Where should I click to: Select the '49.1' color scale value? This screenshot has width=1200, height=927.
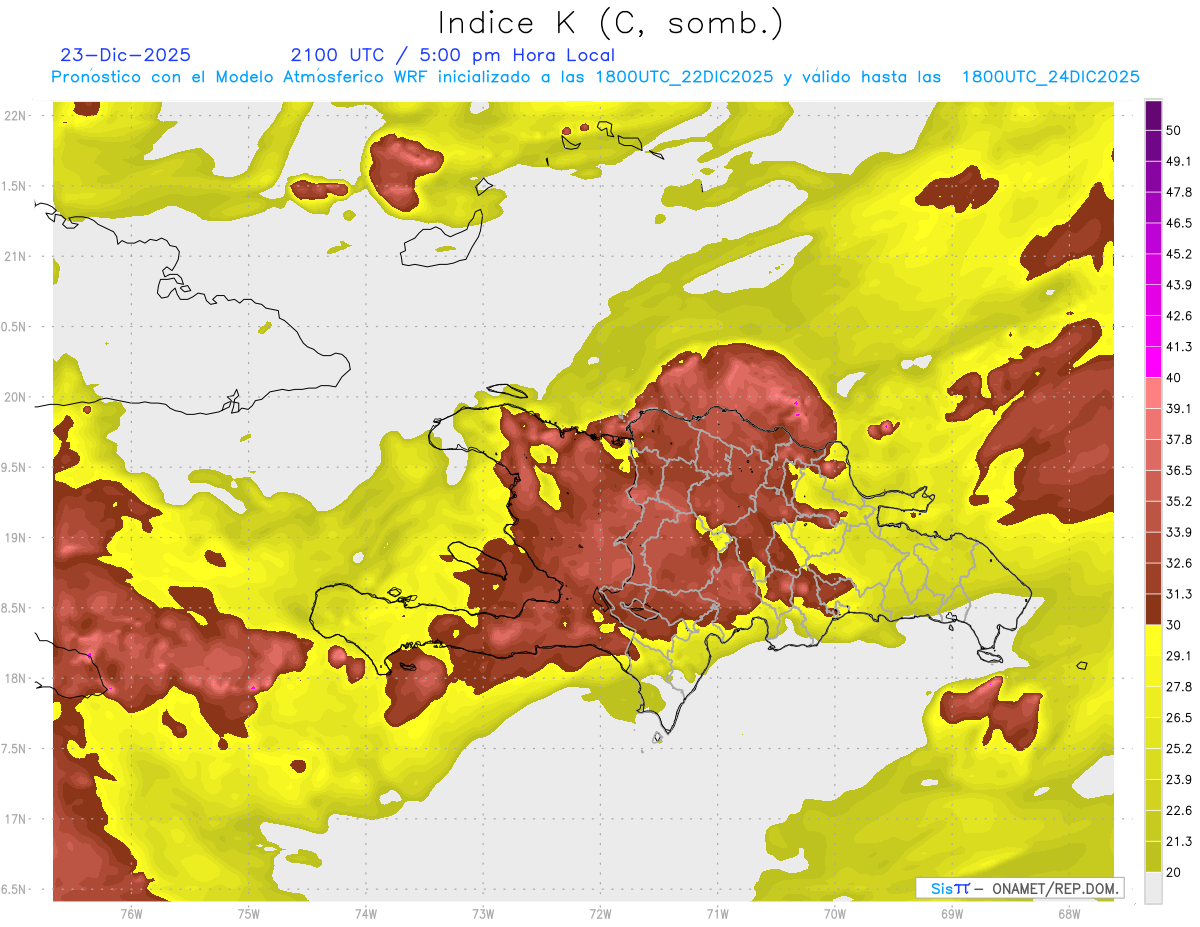(x=1179, y=161)
